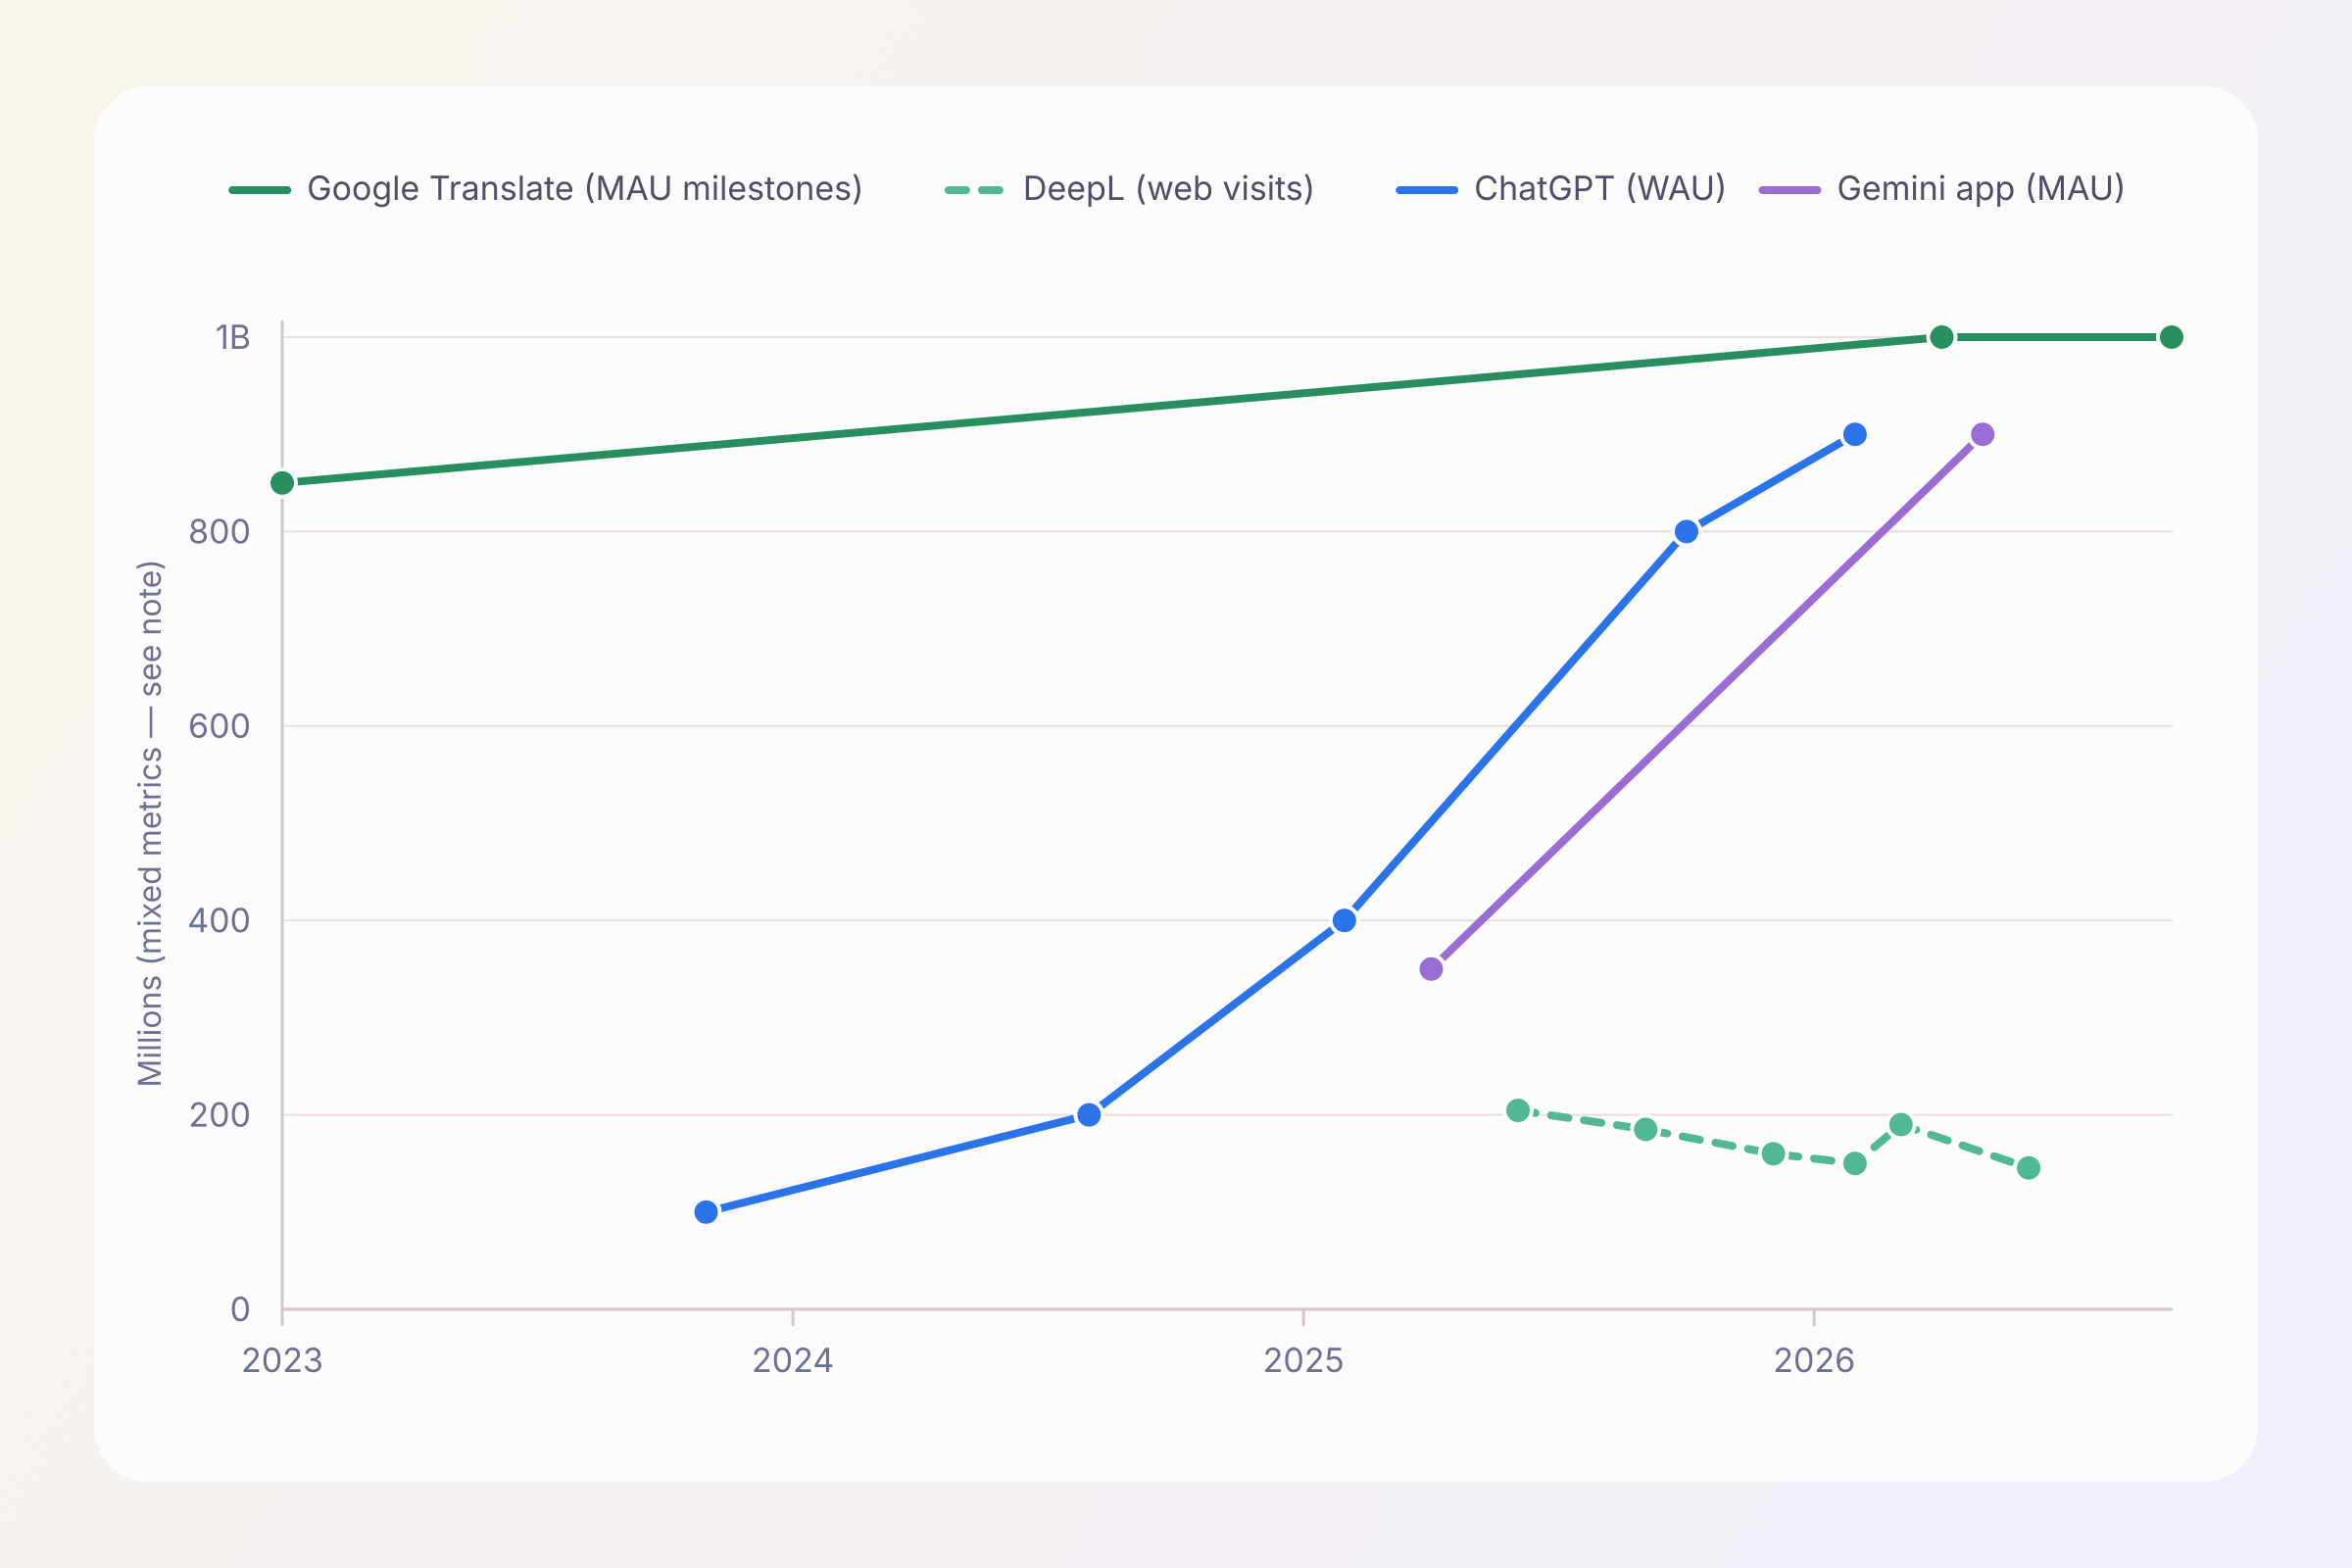Select ChatGPT data point at 400 million
The width and height of the screenshot is (2352, 1568).
click(1345, 920)
